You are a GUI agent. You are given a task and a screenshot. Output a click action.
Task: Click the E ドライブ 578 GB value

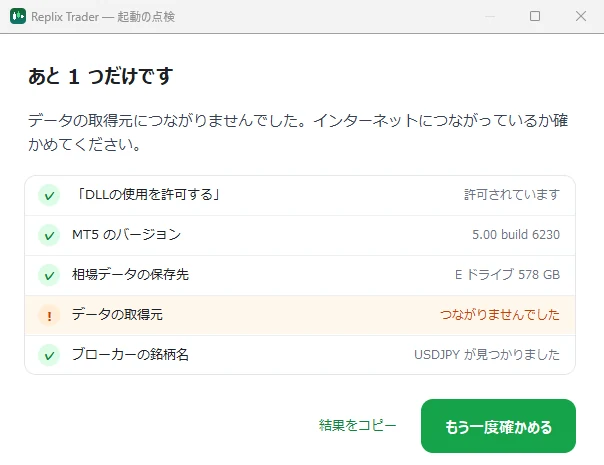click(x=507, y=275)
